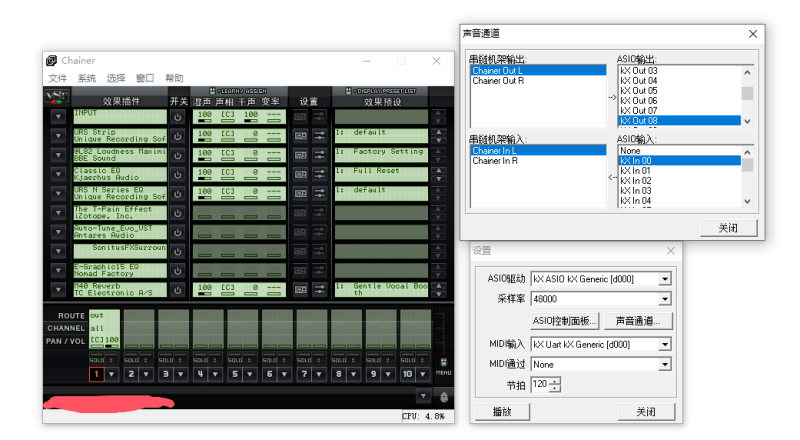
Task: Open the 文件 menu
Action: pyautogui.click(x=58, y=78)
